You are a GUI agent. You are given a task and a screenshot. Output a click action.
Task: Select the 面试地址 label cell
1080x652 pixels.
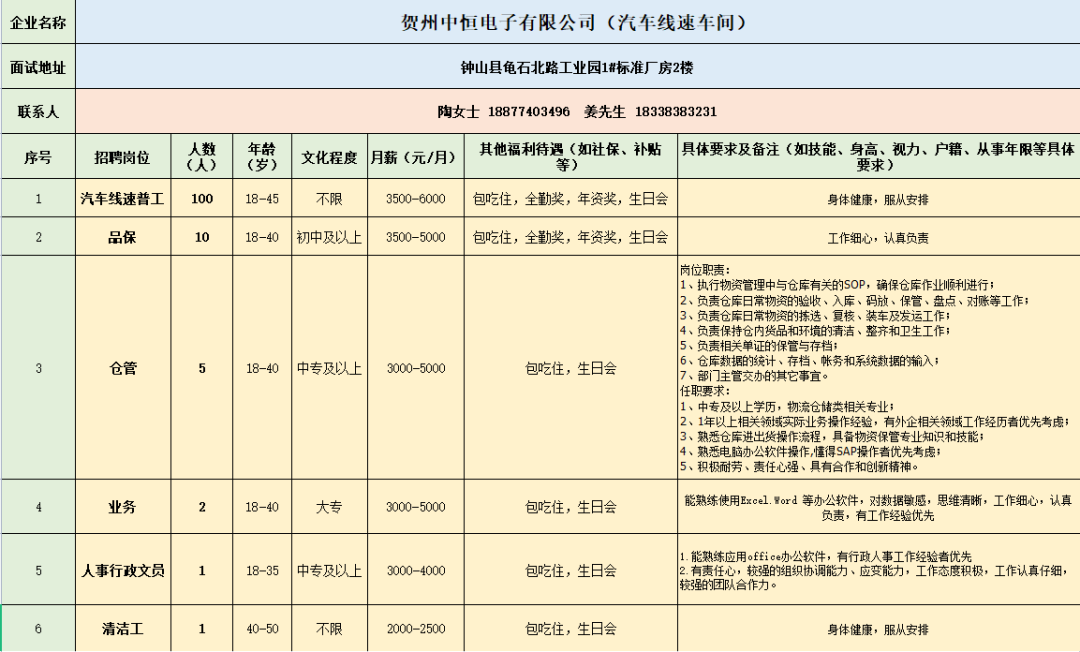[x=37, y=66]
